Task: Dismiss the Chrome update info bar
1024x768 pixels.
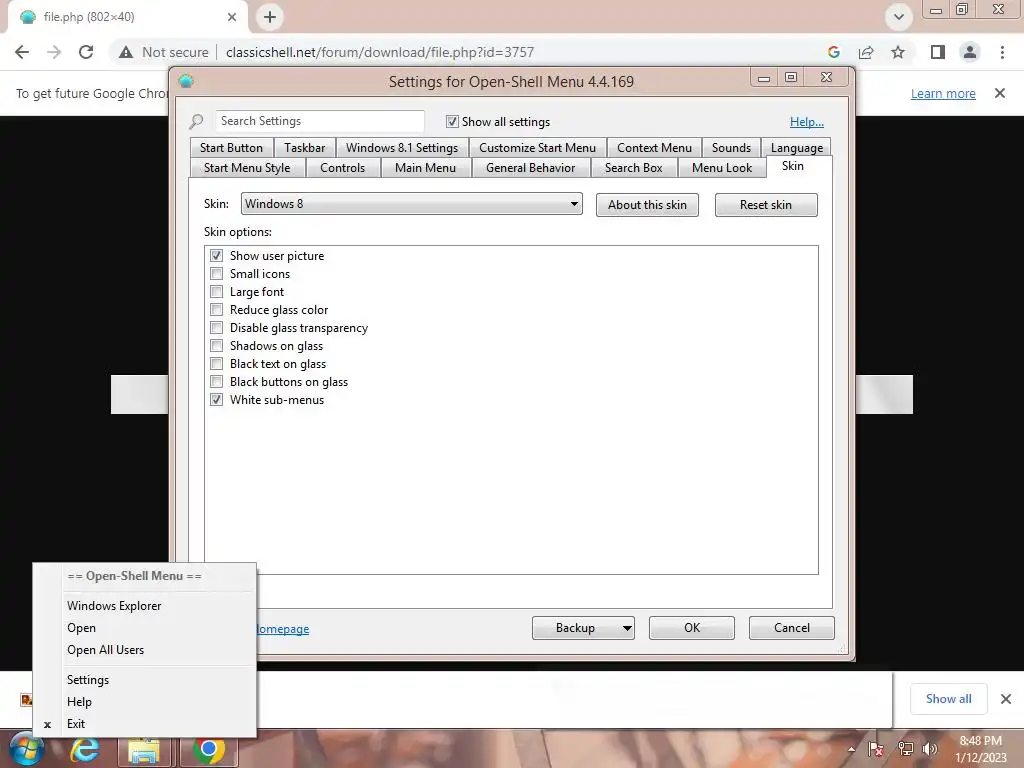Action: (x=1000, y=93)
